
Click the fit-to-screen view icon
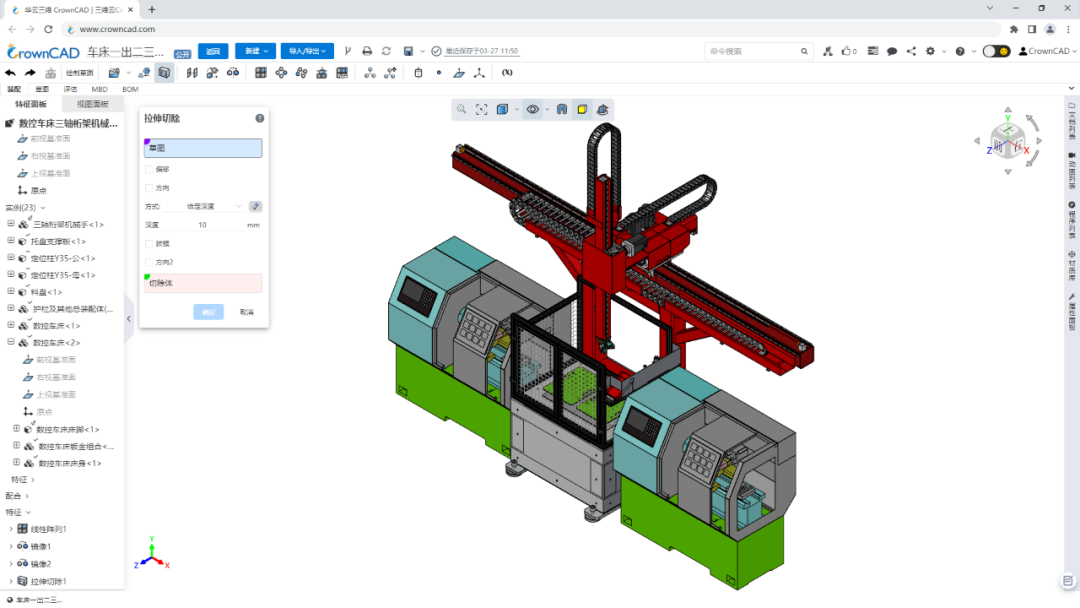tap(481, 109)
